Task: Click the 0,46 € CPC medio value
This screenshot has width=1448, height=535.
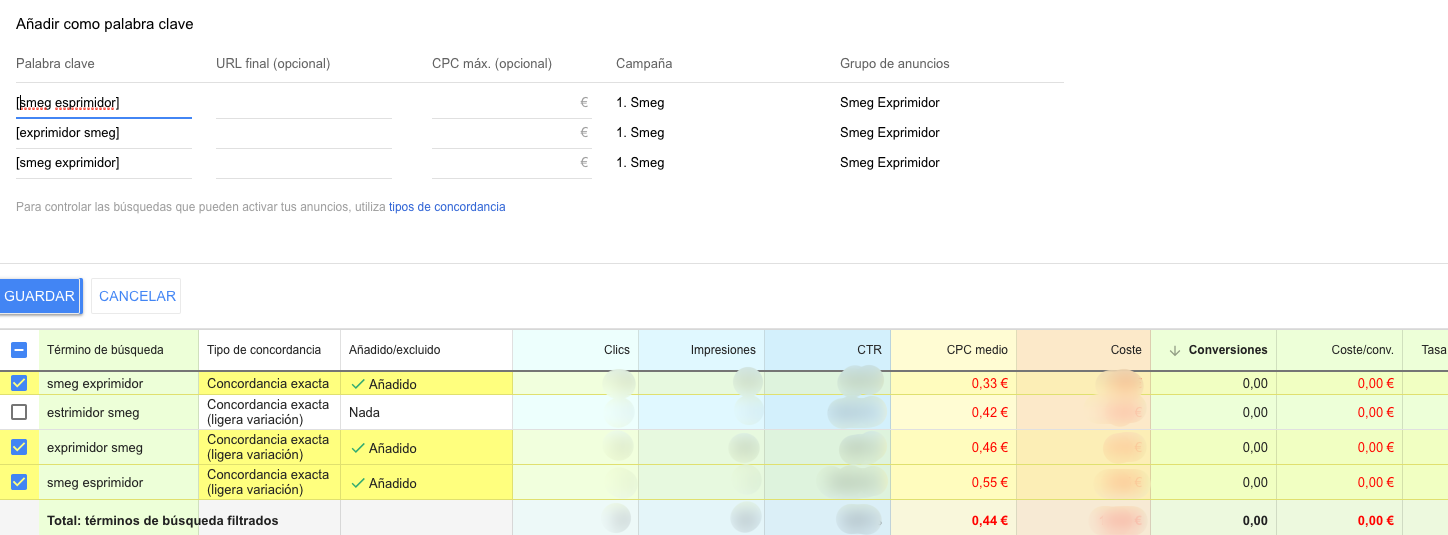Action: [x=989, y=447]
